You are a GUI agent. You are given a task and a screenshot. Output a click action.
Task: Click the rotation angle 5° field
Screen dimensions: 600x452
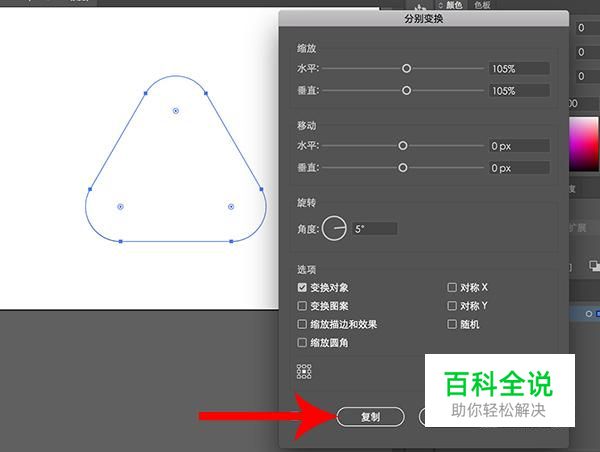pos(375,229)
